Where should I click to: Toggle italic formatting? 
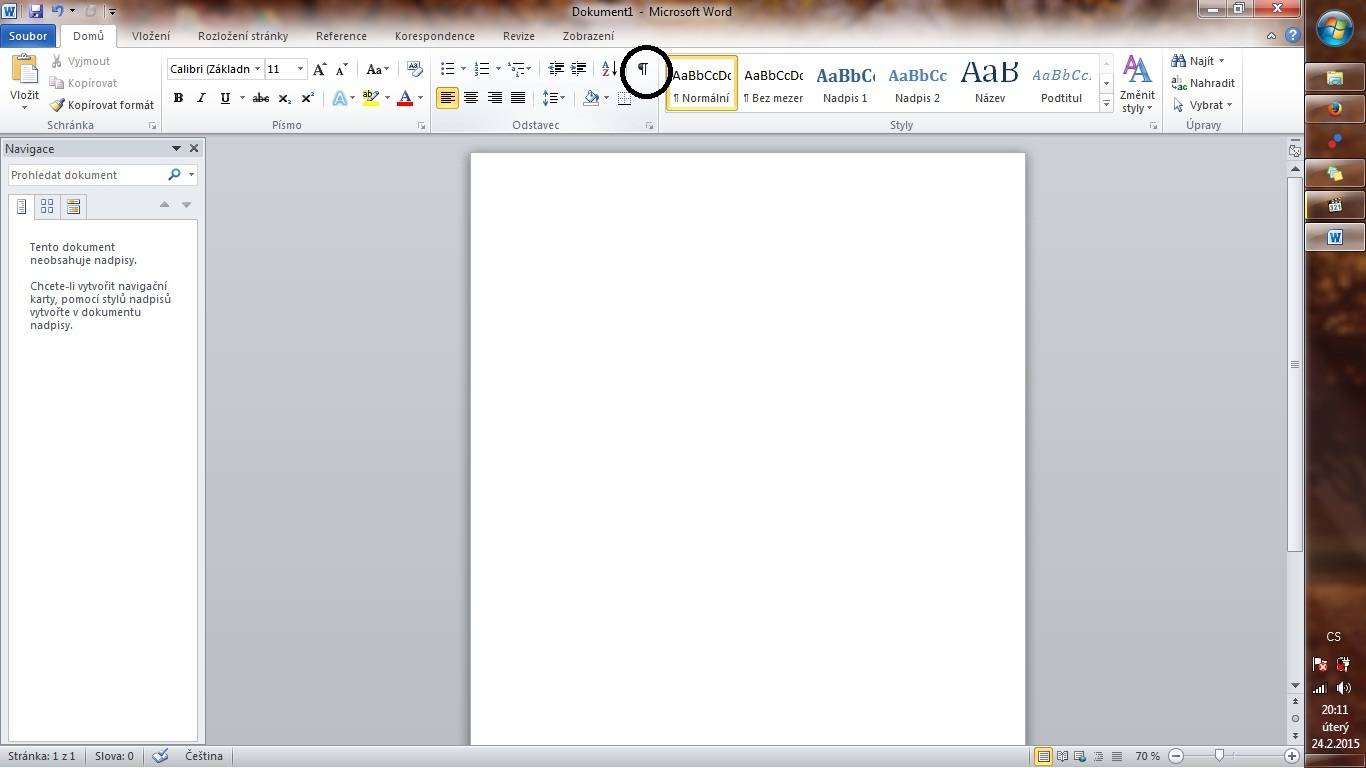coord(201,98)
